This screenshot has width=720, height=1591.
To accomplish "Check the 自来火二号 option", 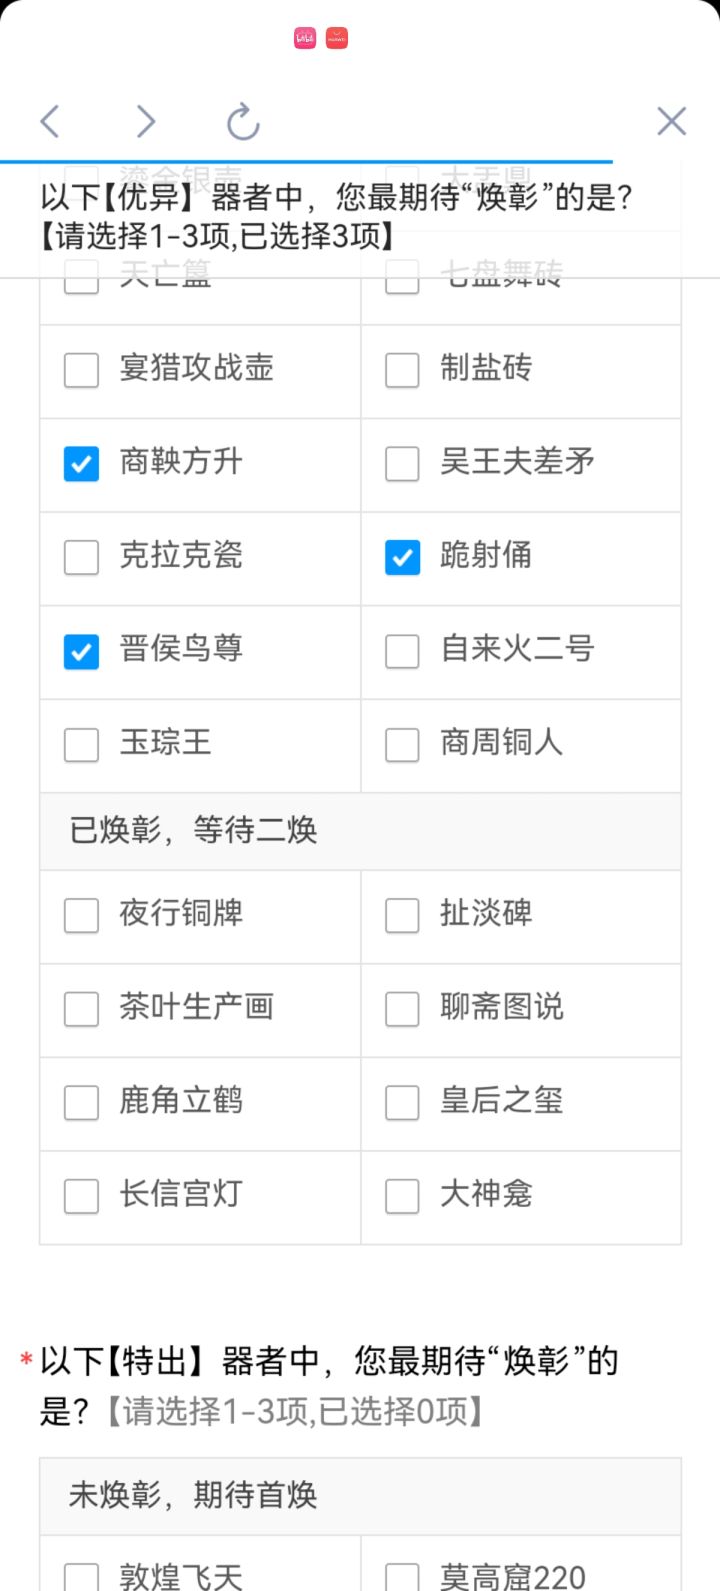I will pos(402,652).
